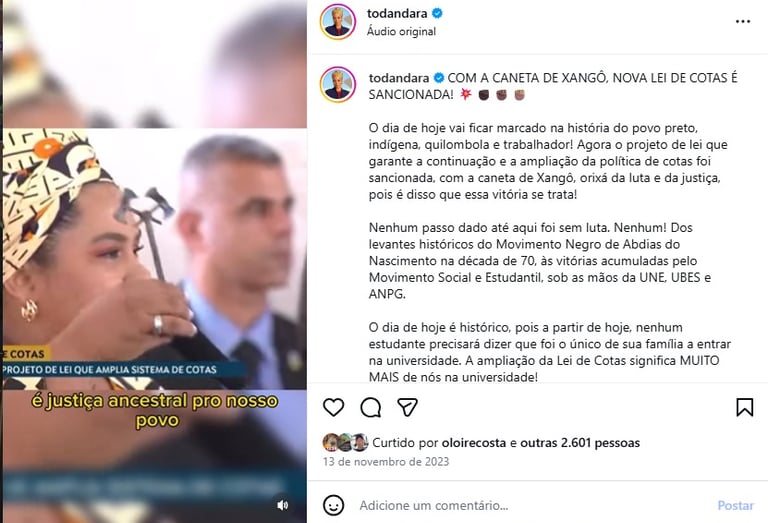Click todandara header profile picture
Screen dimensions: 768x523
click(x=337, y=22)
